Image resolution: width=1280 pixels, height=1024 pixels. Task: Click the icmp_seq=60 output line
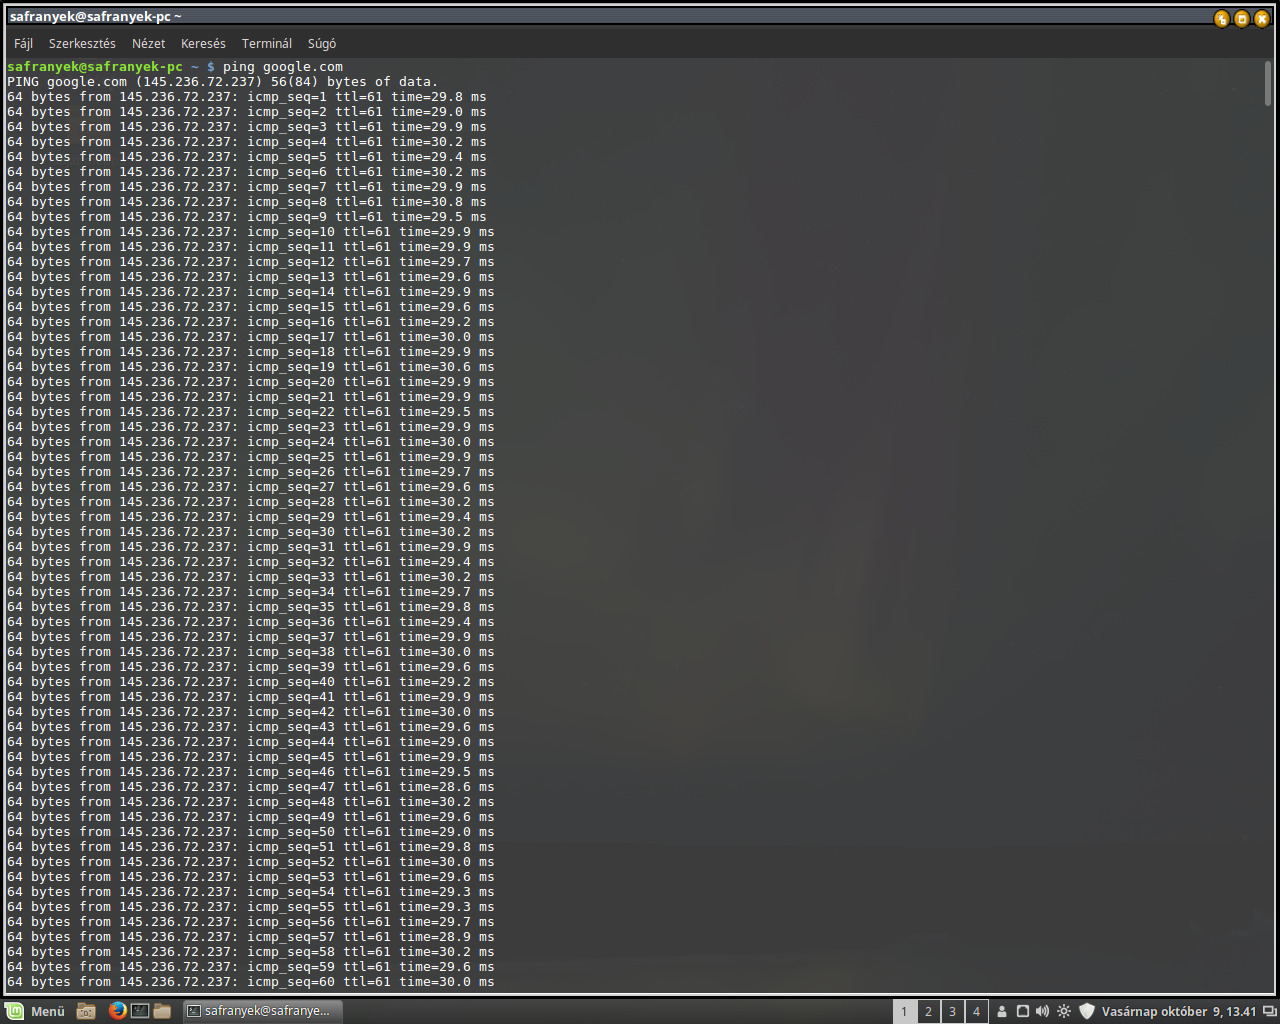251,982
